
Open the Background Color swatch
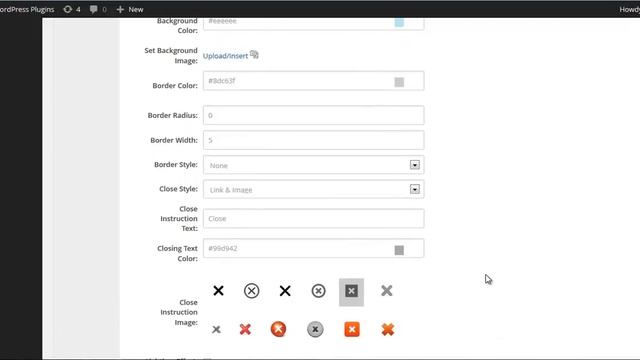tap(399, 22)
